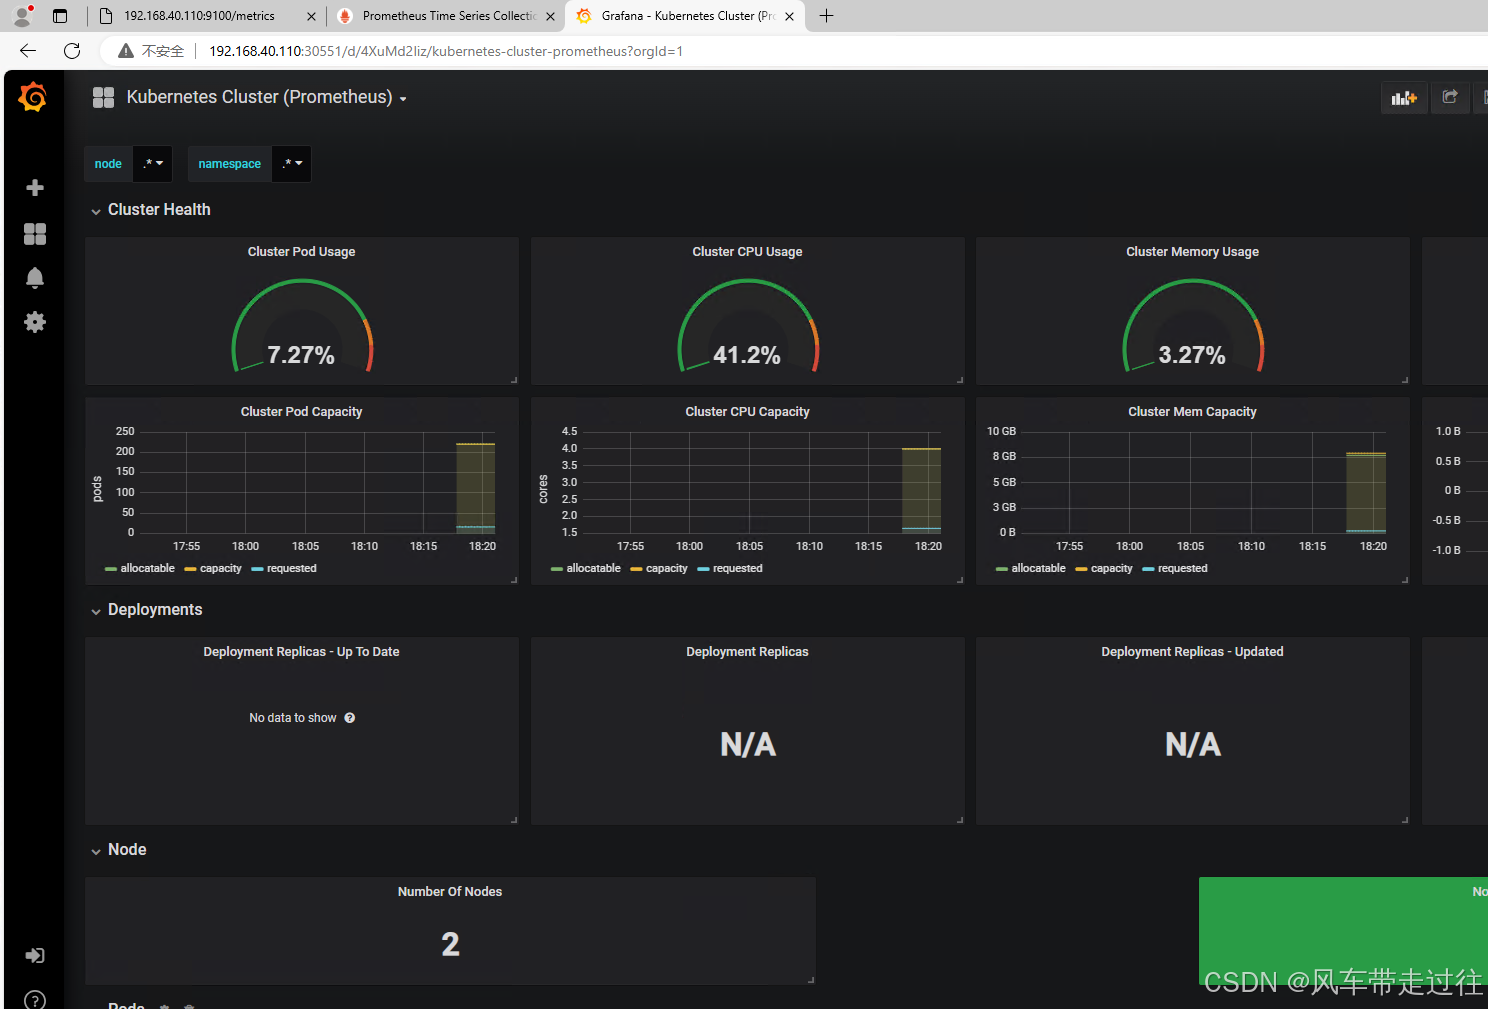Click the Add panel icon
The height and width of the screenshot is (1009, 1488).
(1404, 97)
